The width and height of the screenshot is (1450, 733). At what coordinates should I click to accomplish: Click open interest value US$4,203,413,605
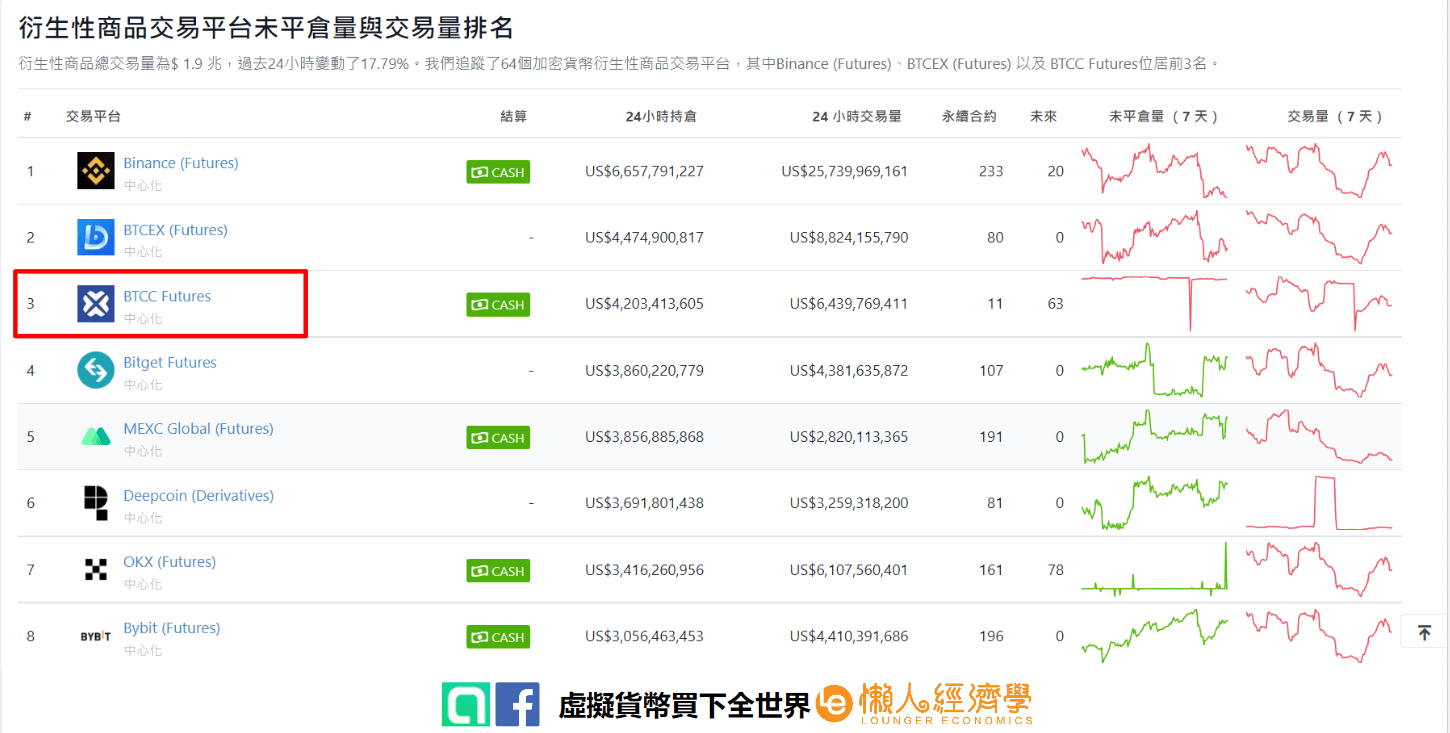pos(644,303)
